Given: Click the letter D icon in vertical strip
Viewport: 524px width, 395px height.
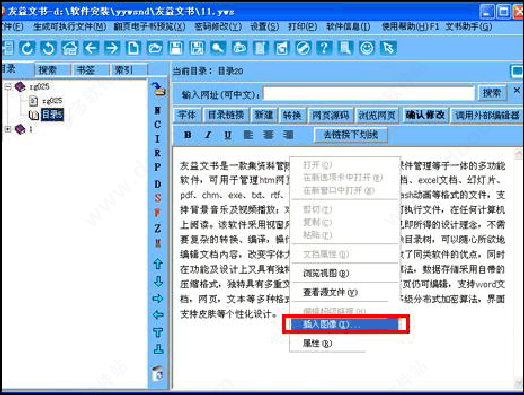Looking at the screenshot, I should (x=158, y=184).
